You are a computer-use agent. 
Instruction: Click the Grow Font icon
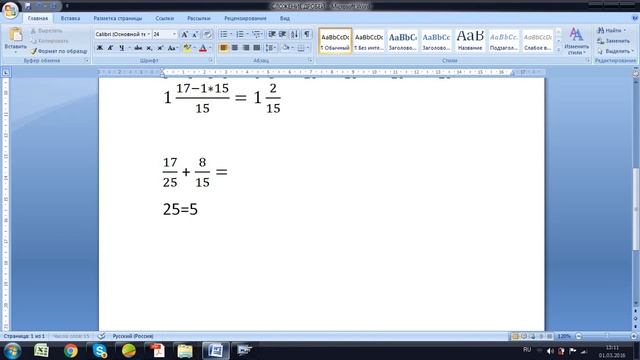click(x=184, y=34)
